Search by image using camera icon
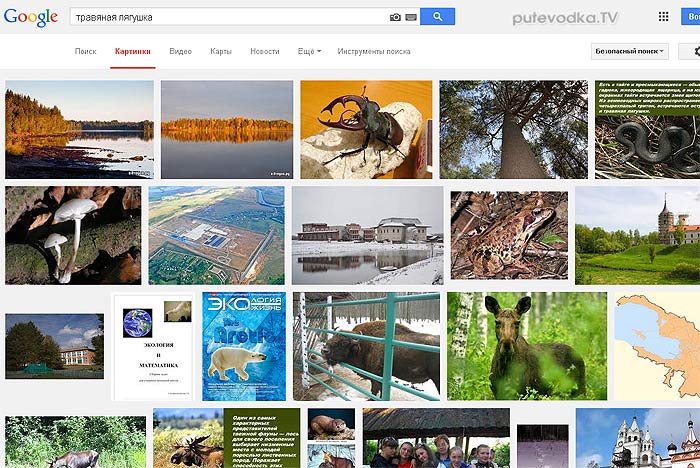 pyautogui.click(x=395, y=17)
